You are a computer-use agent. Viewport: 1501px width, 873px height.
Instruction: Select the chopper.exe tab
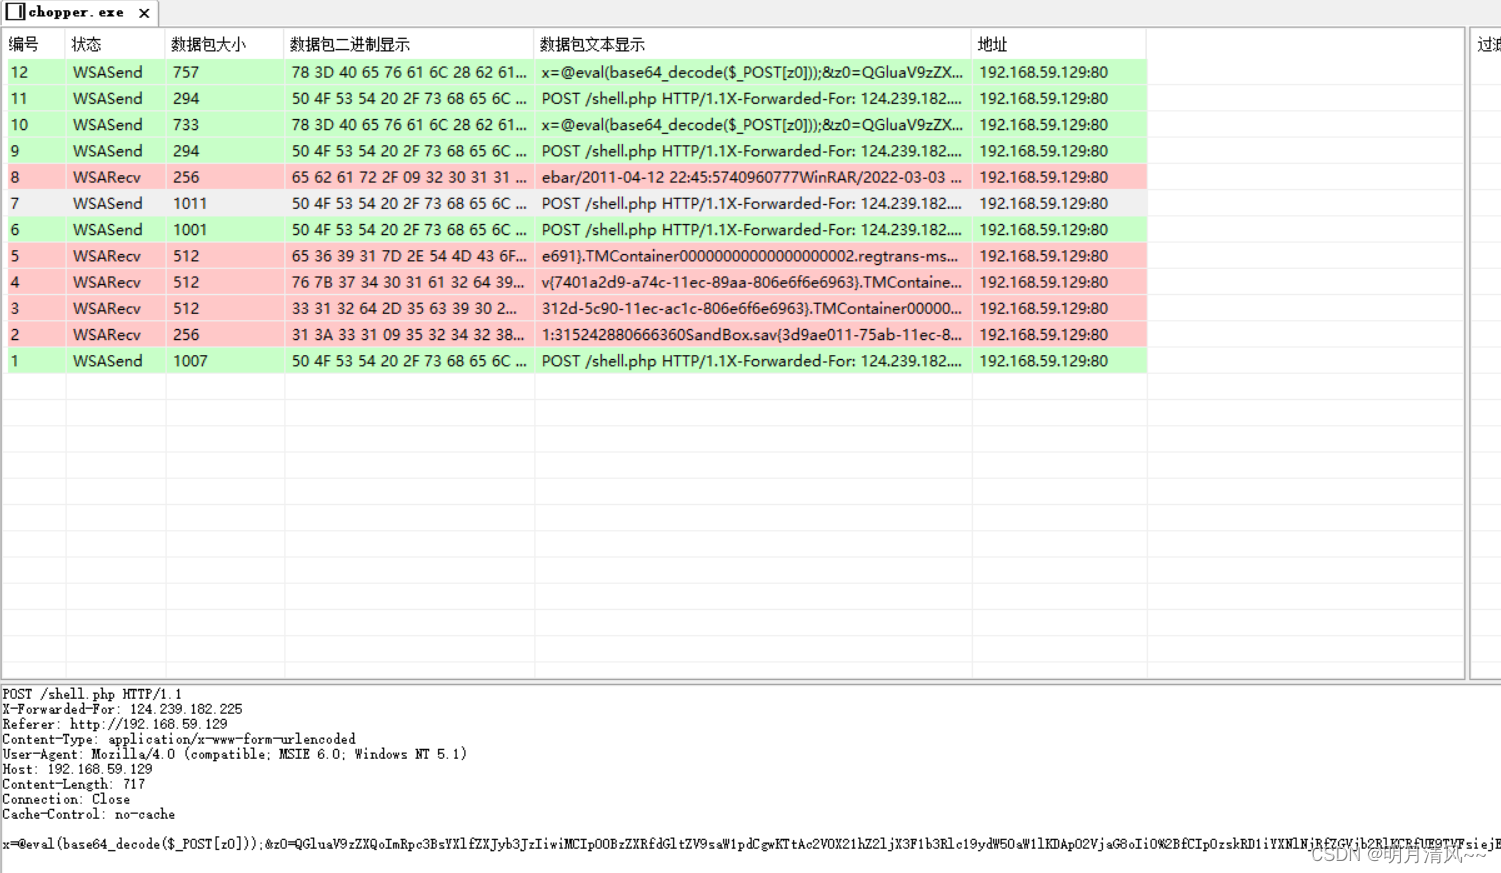pos(79,13)
